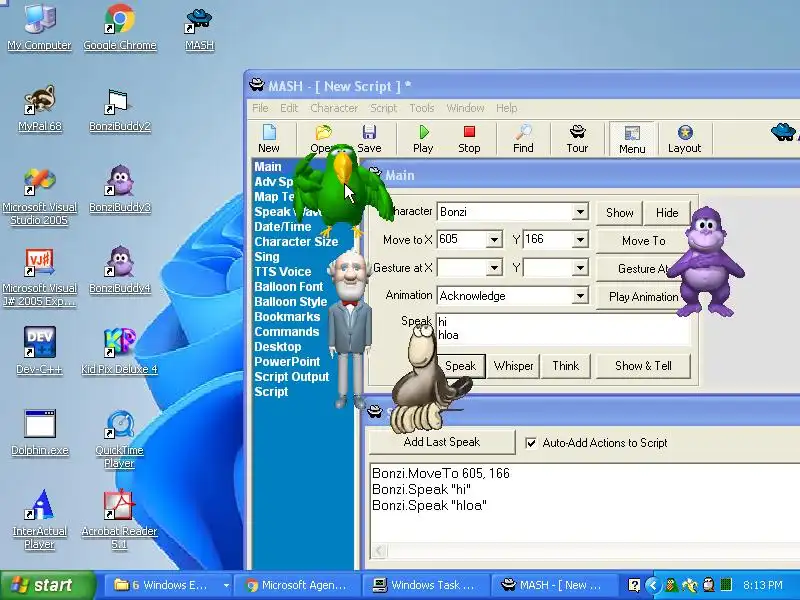Click the Show character button
800x600 pixels.
619,213
